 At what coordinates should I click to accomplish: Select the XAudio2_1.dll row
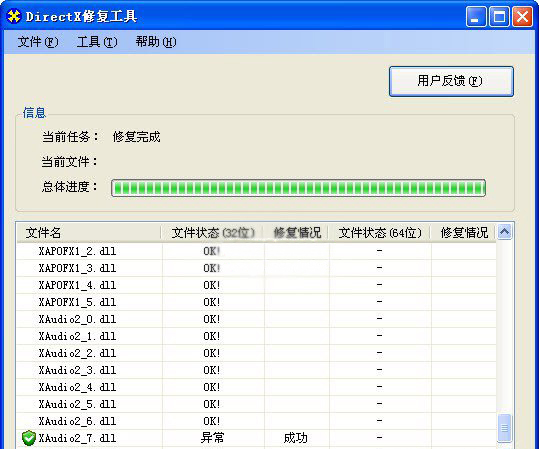256,336
